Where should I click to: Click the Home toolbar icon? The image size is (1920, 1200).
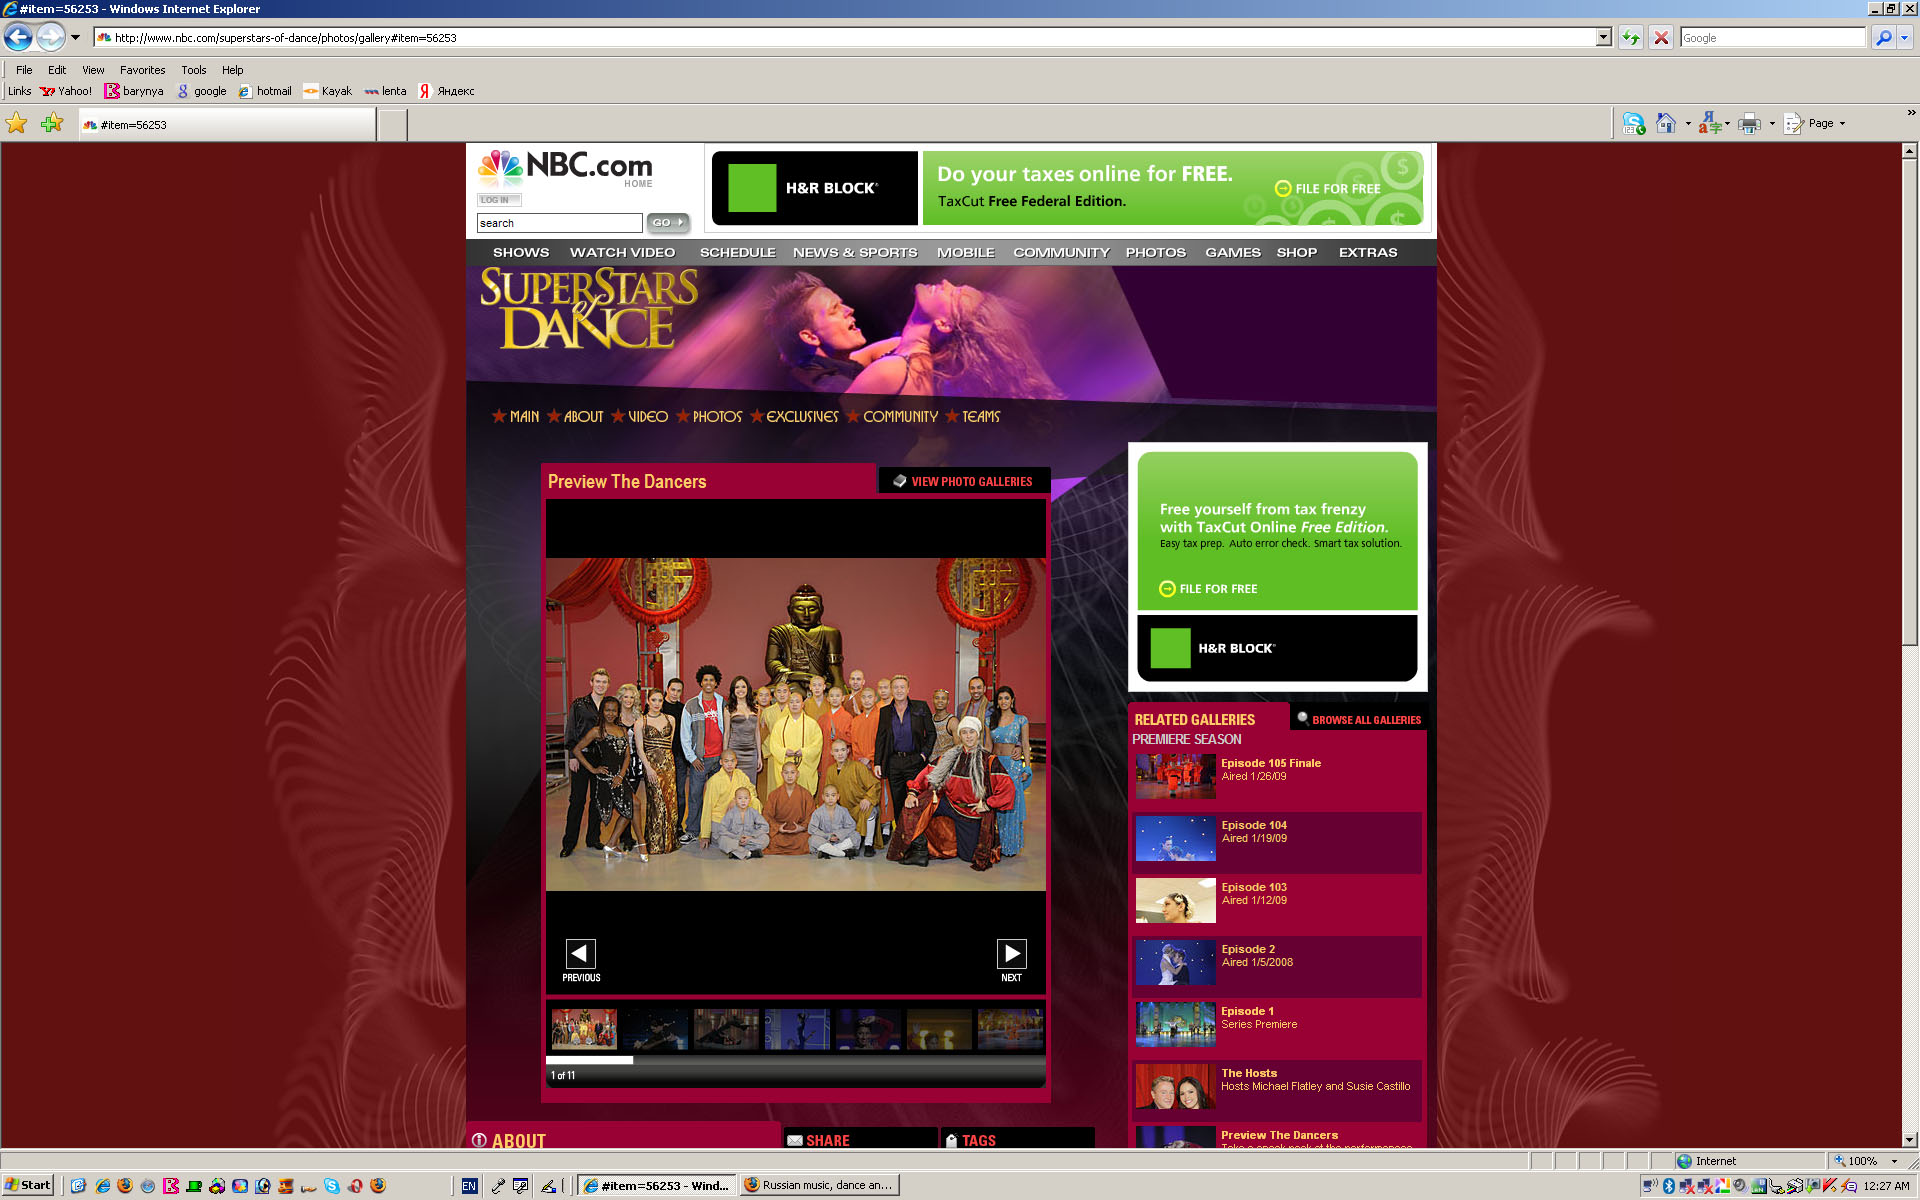pyautogui.click(x=1665, y=124)
